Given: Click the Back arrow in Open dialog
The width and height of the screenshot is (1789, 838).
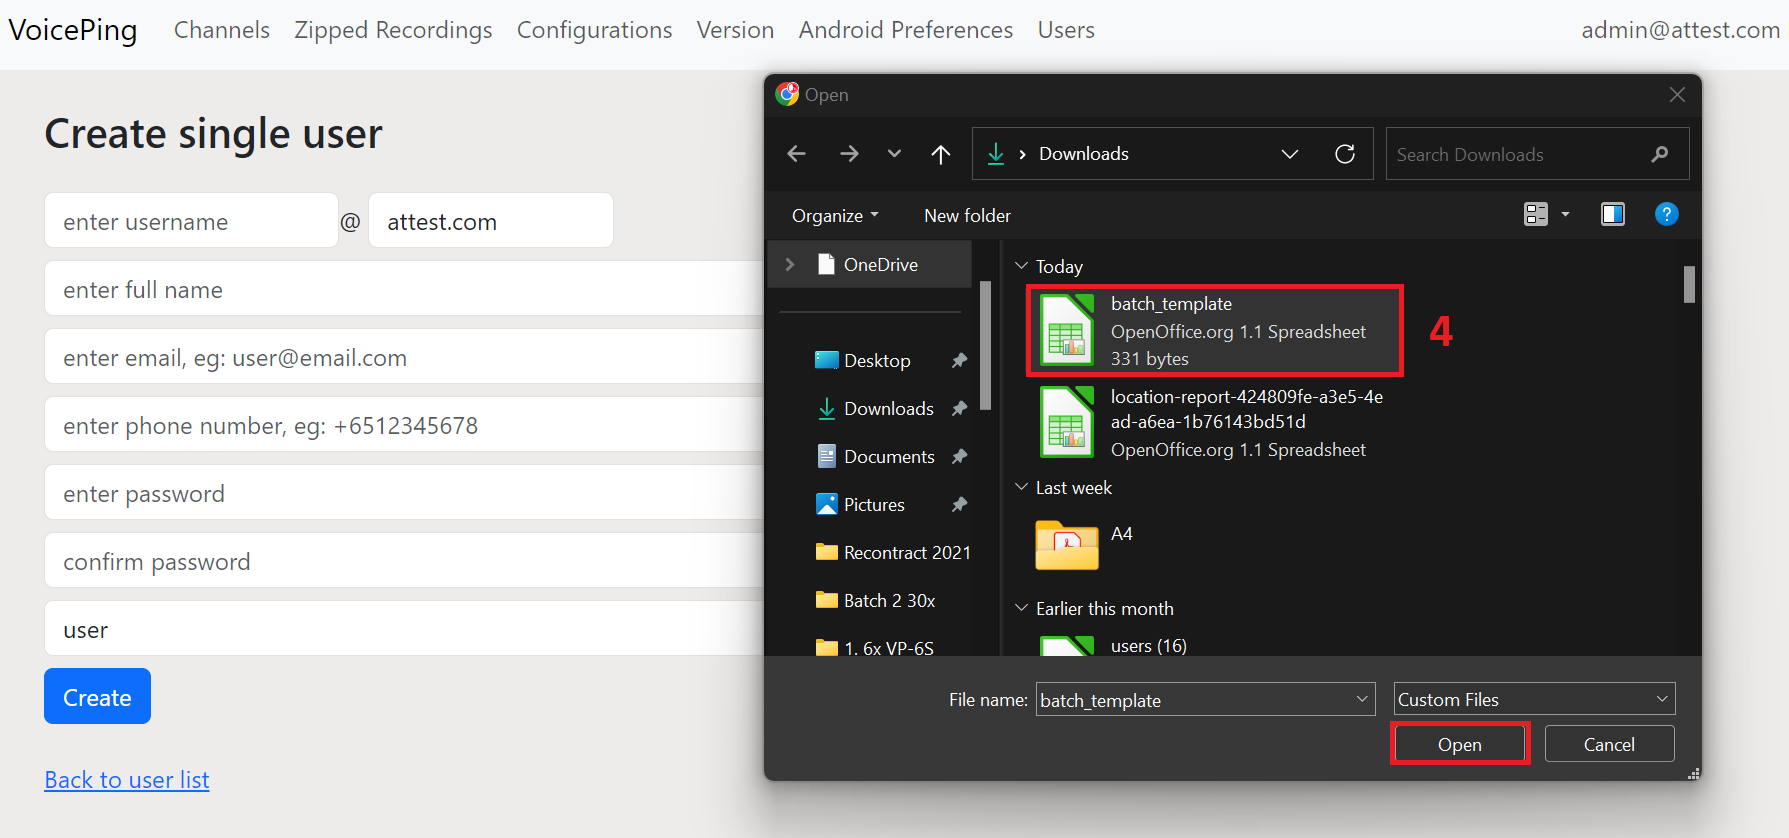Looking at the screenshot, I should 796,154.
